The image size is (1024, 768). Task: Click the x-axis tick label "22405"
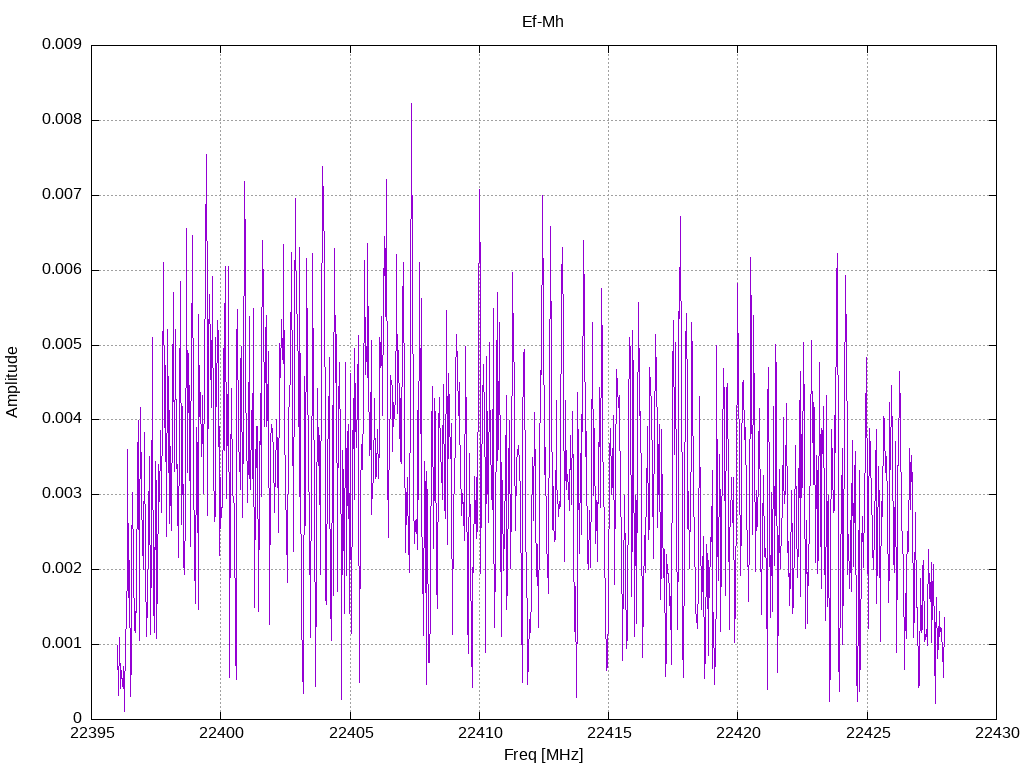pyautogui.click(x=351, y=733)
